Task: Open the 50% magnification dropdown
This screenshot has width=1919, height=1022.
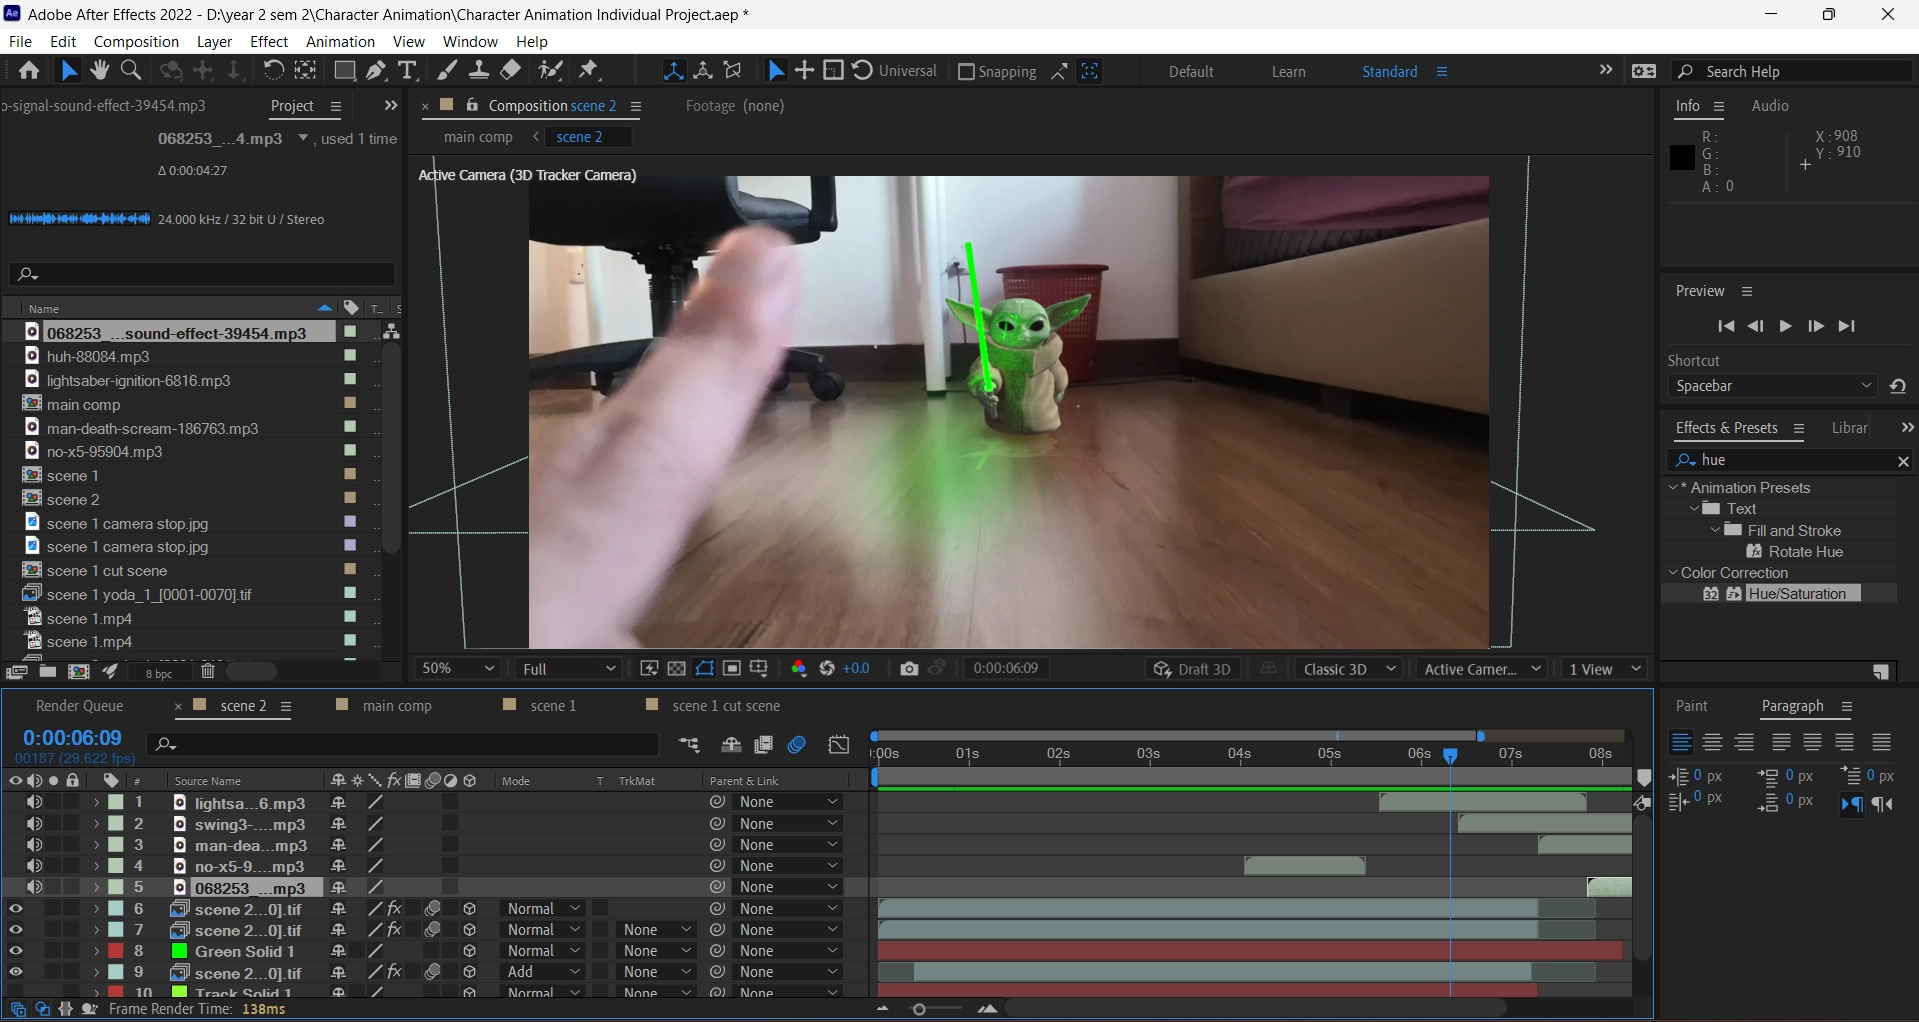Action: pos(458,669)
